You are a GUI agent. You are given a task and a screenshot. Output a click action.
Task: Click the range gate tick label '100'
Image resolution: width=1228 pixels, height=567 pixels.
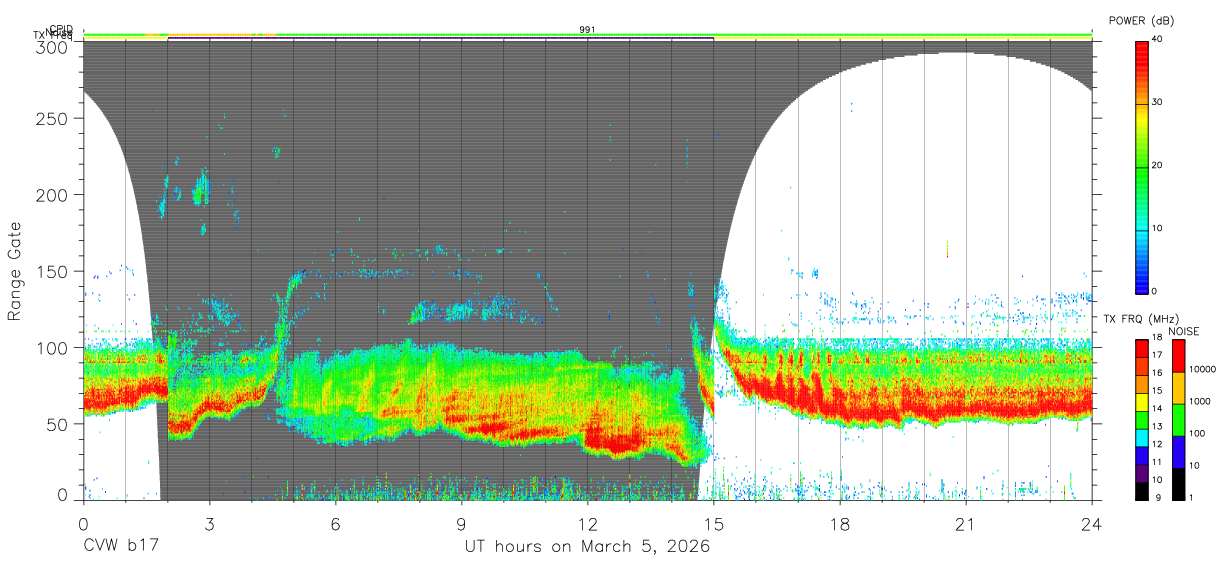click(x=53, y=347)
